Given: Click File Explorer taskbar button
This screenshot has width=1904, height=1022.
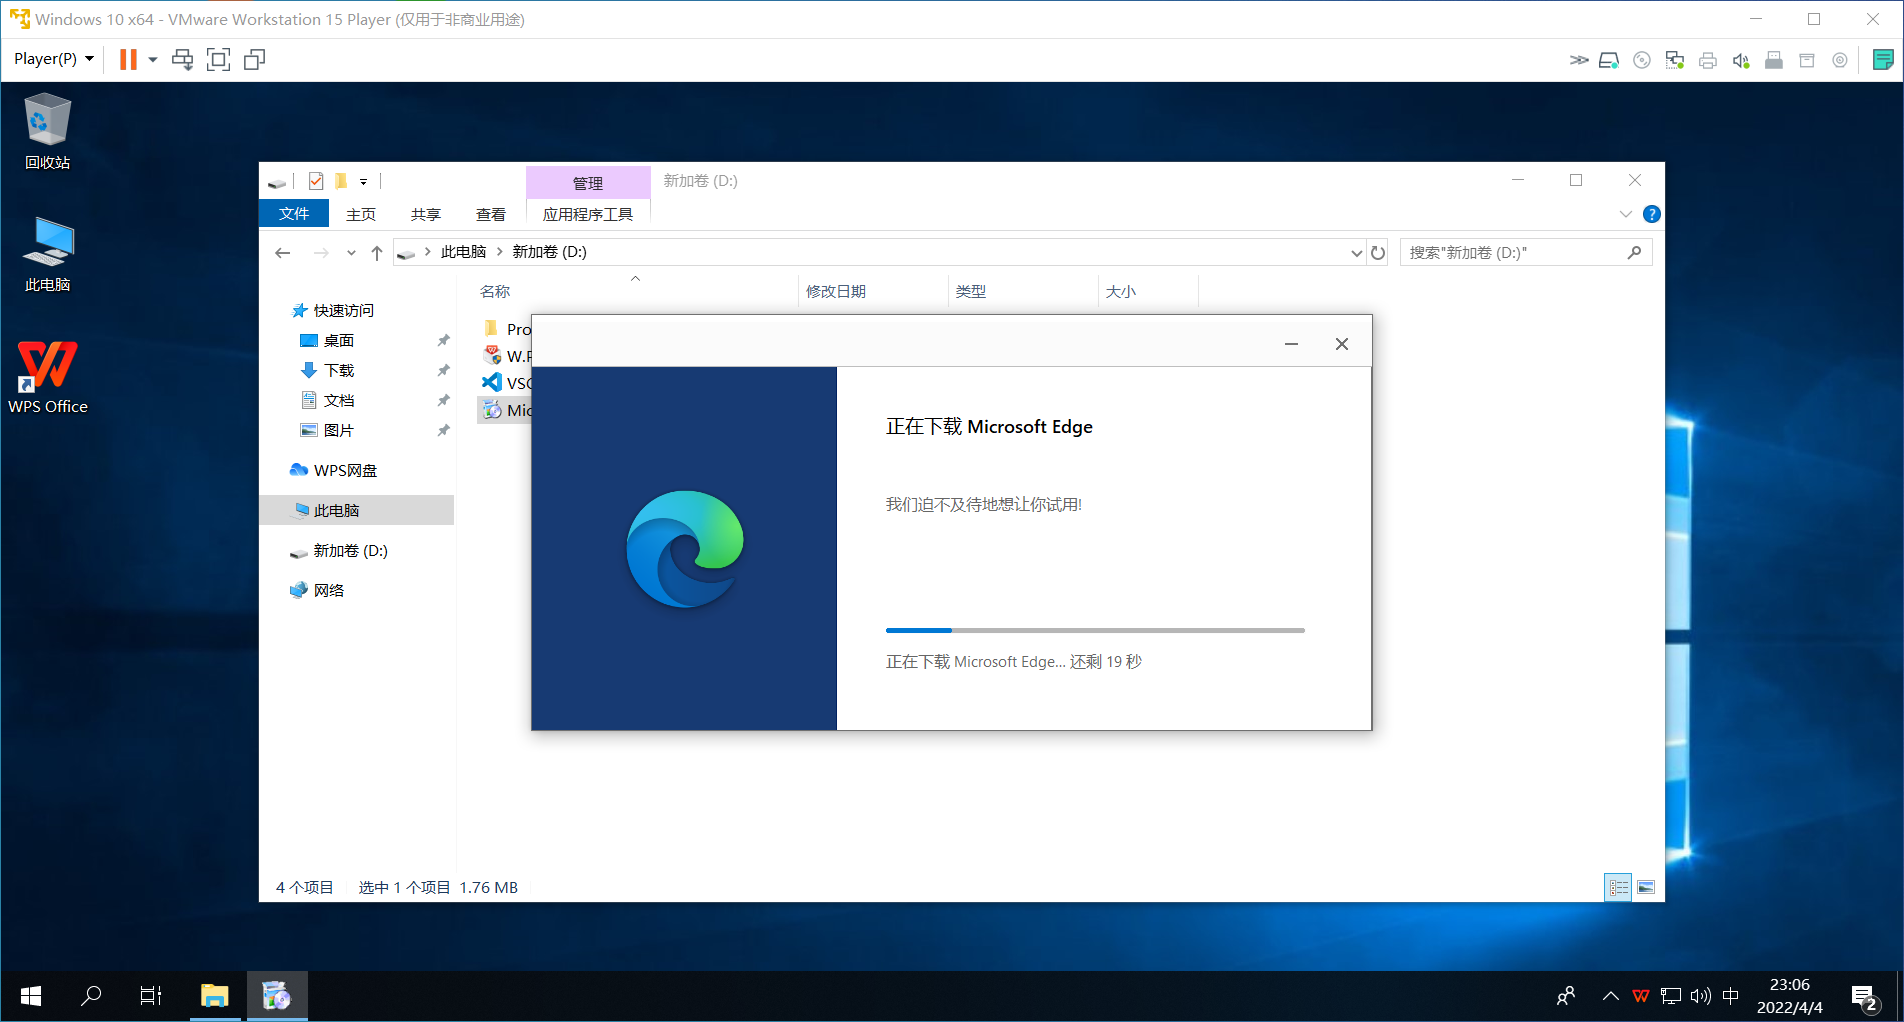Looking at the screenshot, I should click(x=215, y=996).
